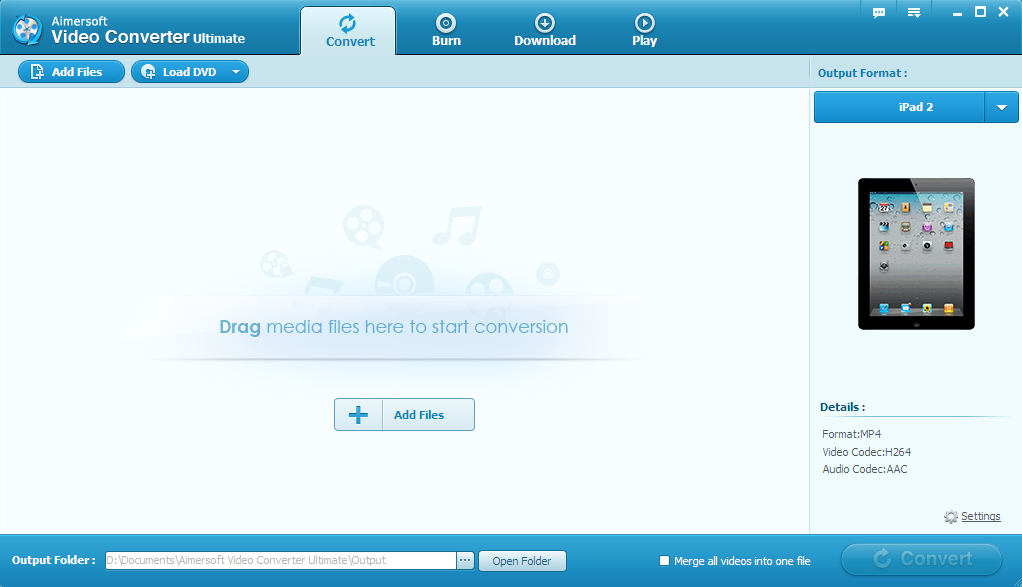Expand the Load DVD dropdown arrow
This screenshot has height=587, width=1022.
(236, 72)
